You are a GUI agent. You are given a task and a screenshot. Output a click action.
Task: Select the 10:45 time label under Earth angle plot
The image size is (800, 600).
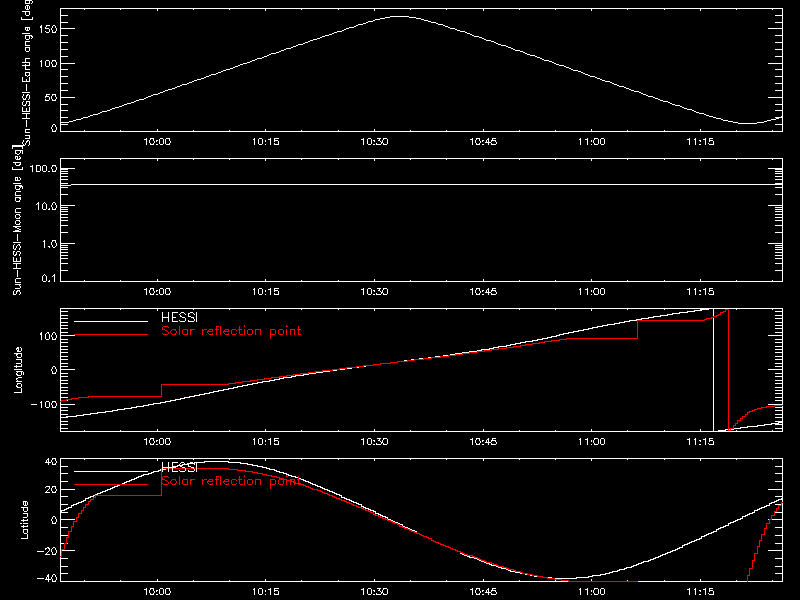click(483, 142)
